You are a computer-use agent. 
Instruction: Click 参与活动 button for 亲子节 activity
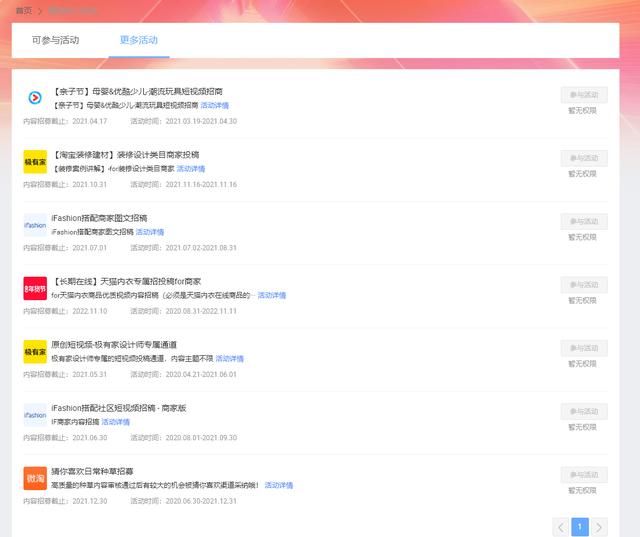584,95
